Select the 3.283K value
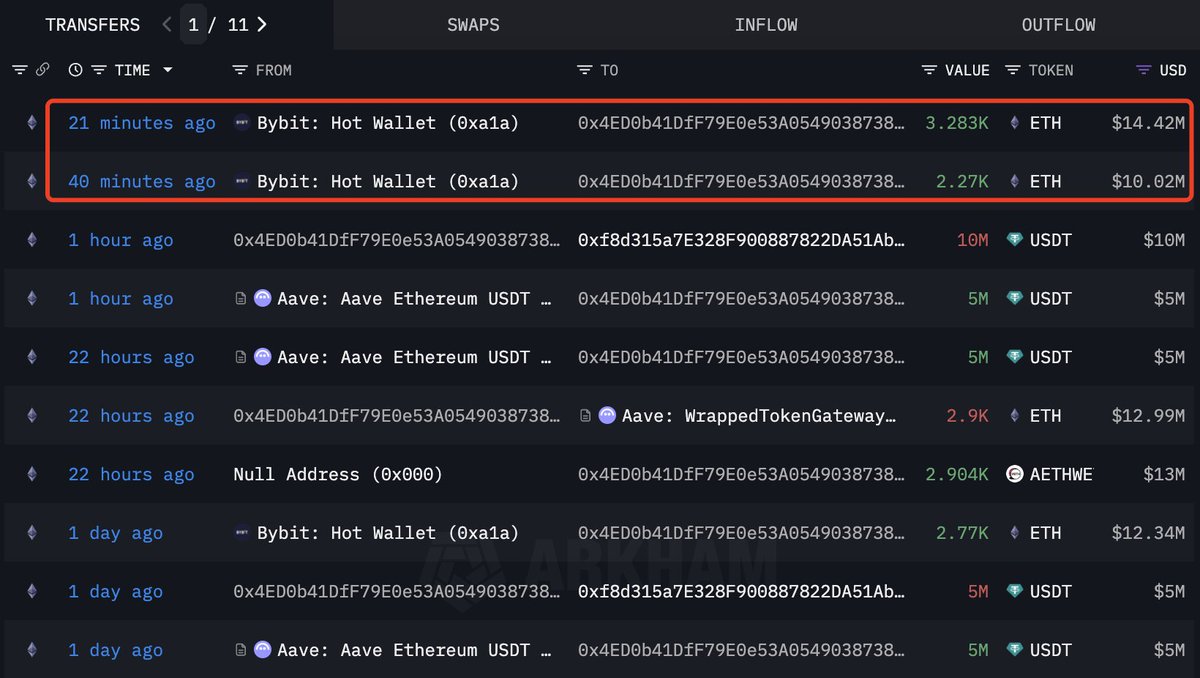The width and height of the screenshot is (1200, 678). coord(957,123)
